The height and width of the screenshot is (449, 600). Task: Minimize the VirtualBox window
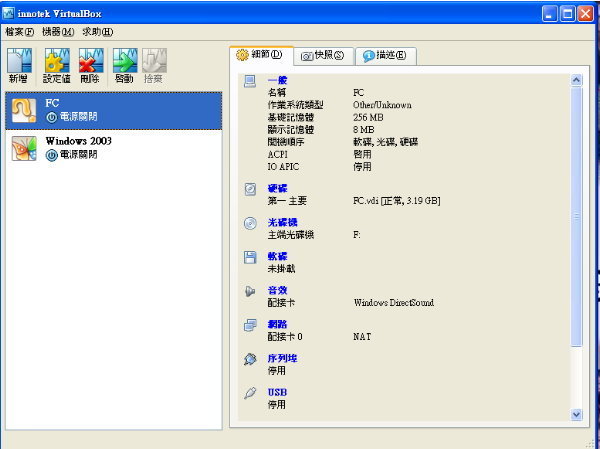pyautogui.click(x=550, y=14)
